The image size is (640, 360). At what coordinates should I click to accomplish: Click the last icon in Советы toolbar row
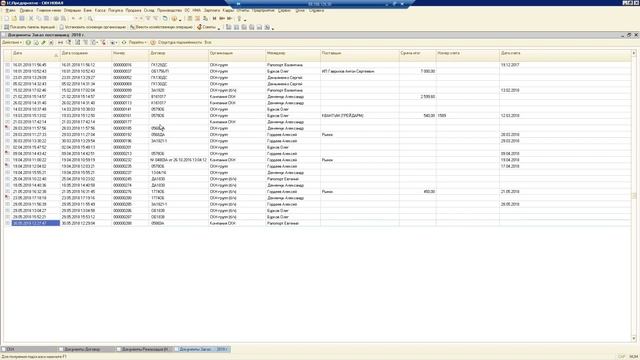click(x=267, y=27)
